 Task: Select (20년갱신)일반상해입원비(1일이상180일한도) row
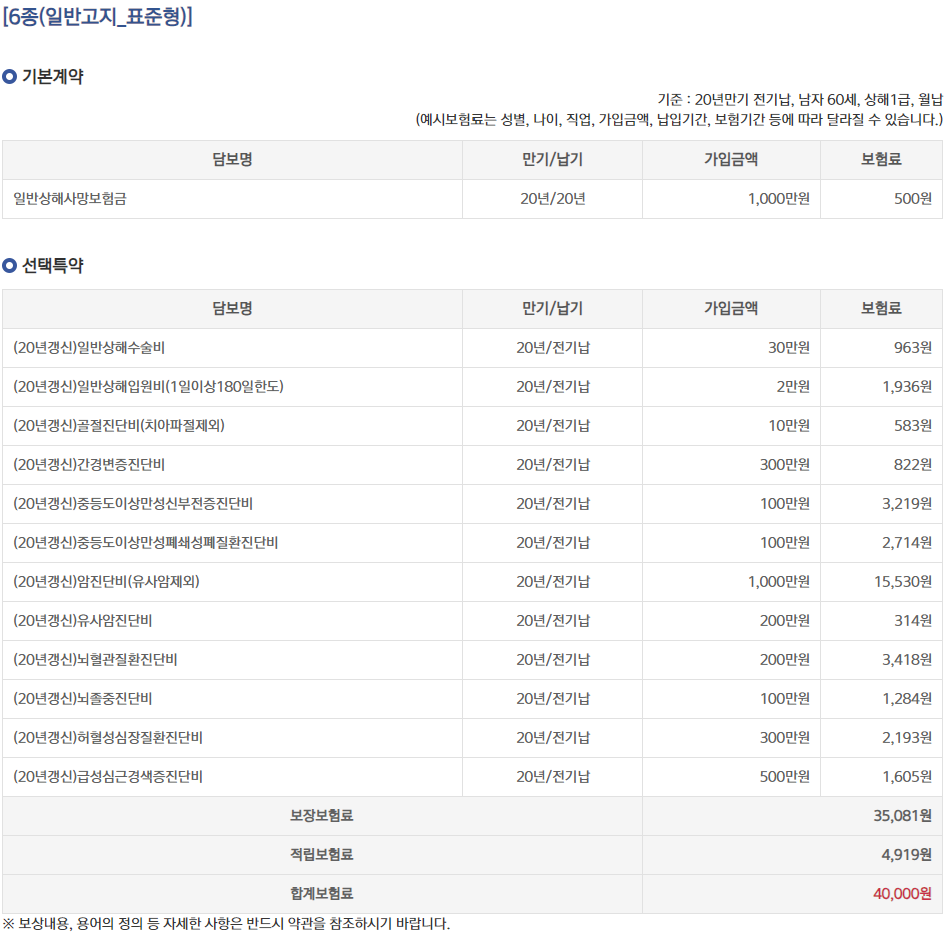[148, 386]
